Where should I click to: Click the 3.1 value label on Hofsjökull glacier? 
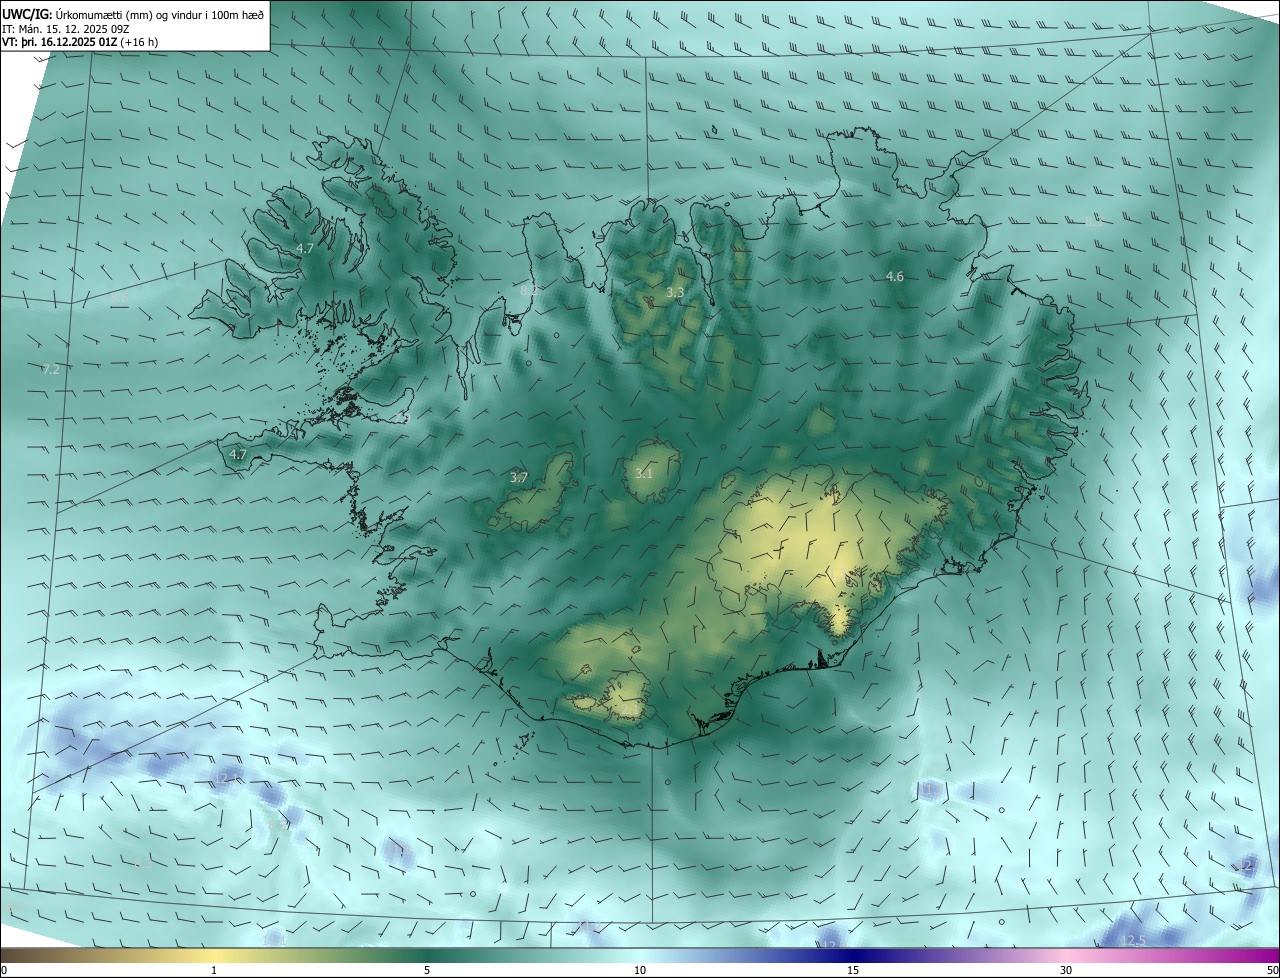coord(643,473)
